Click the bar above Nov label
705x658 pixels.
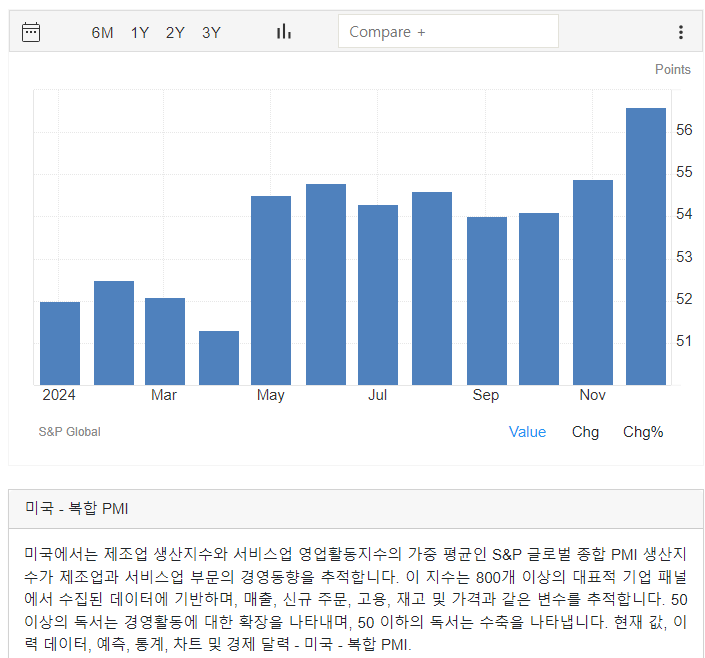click(x=593, y=282)
